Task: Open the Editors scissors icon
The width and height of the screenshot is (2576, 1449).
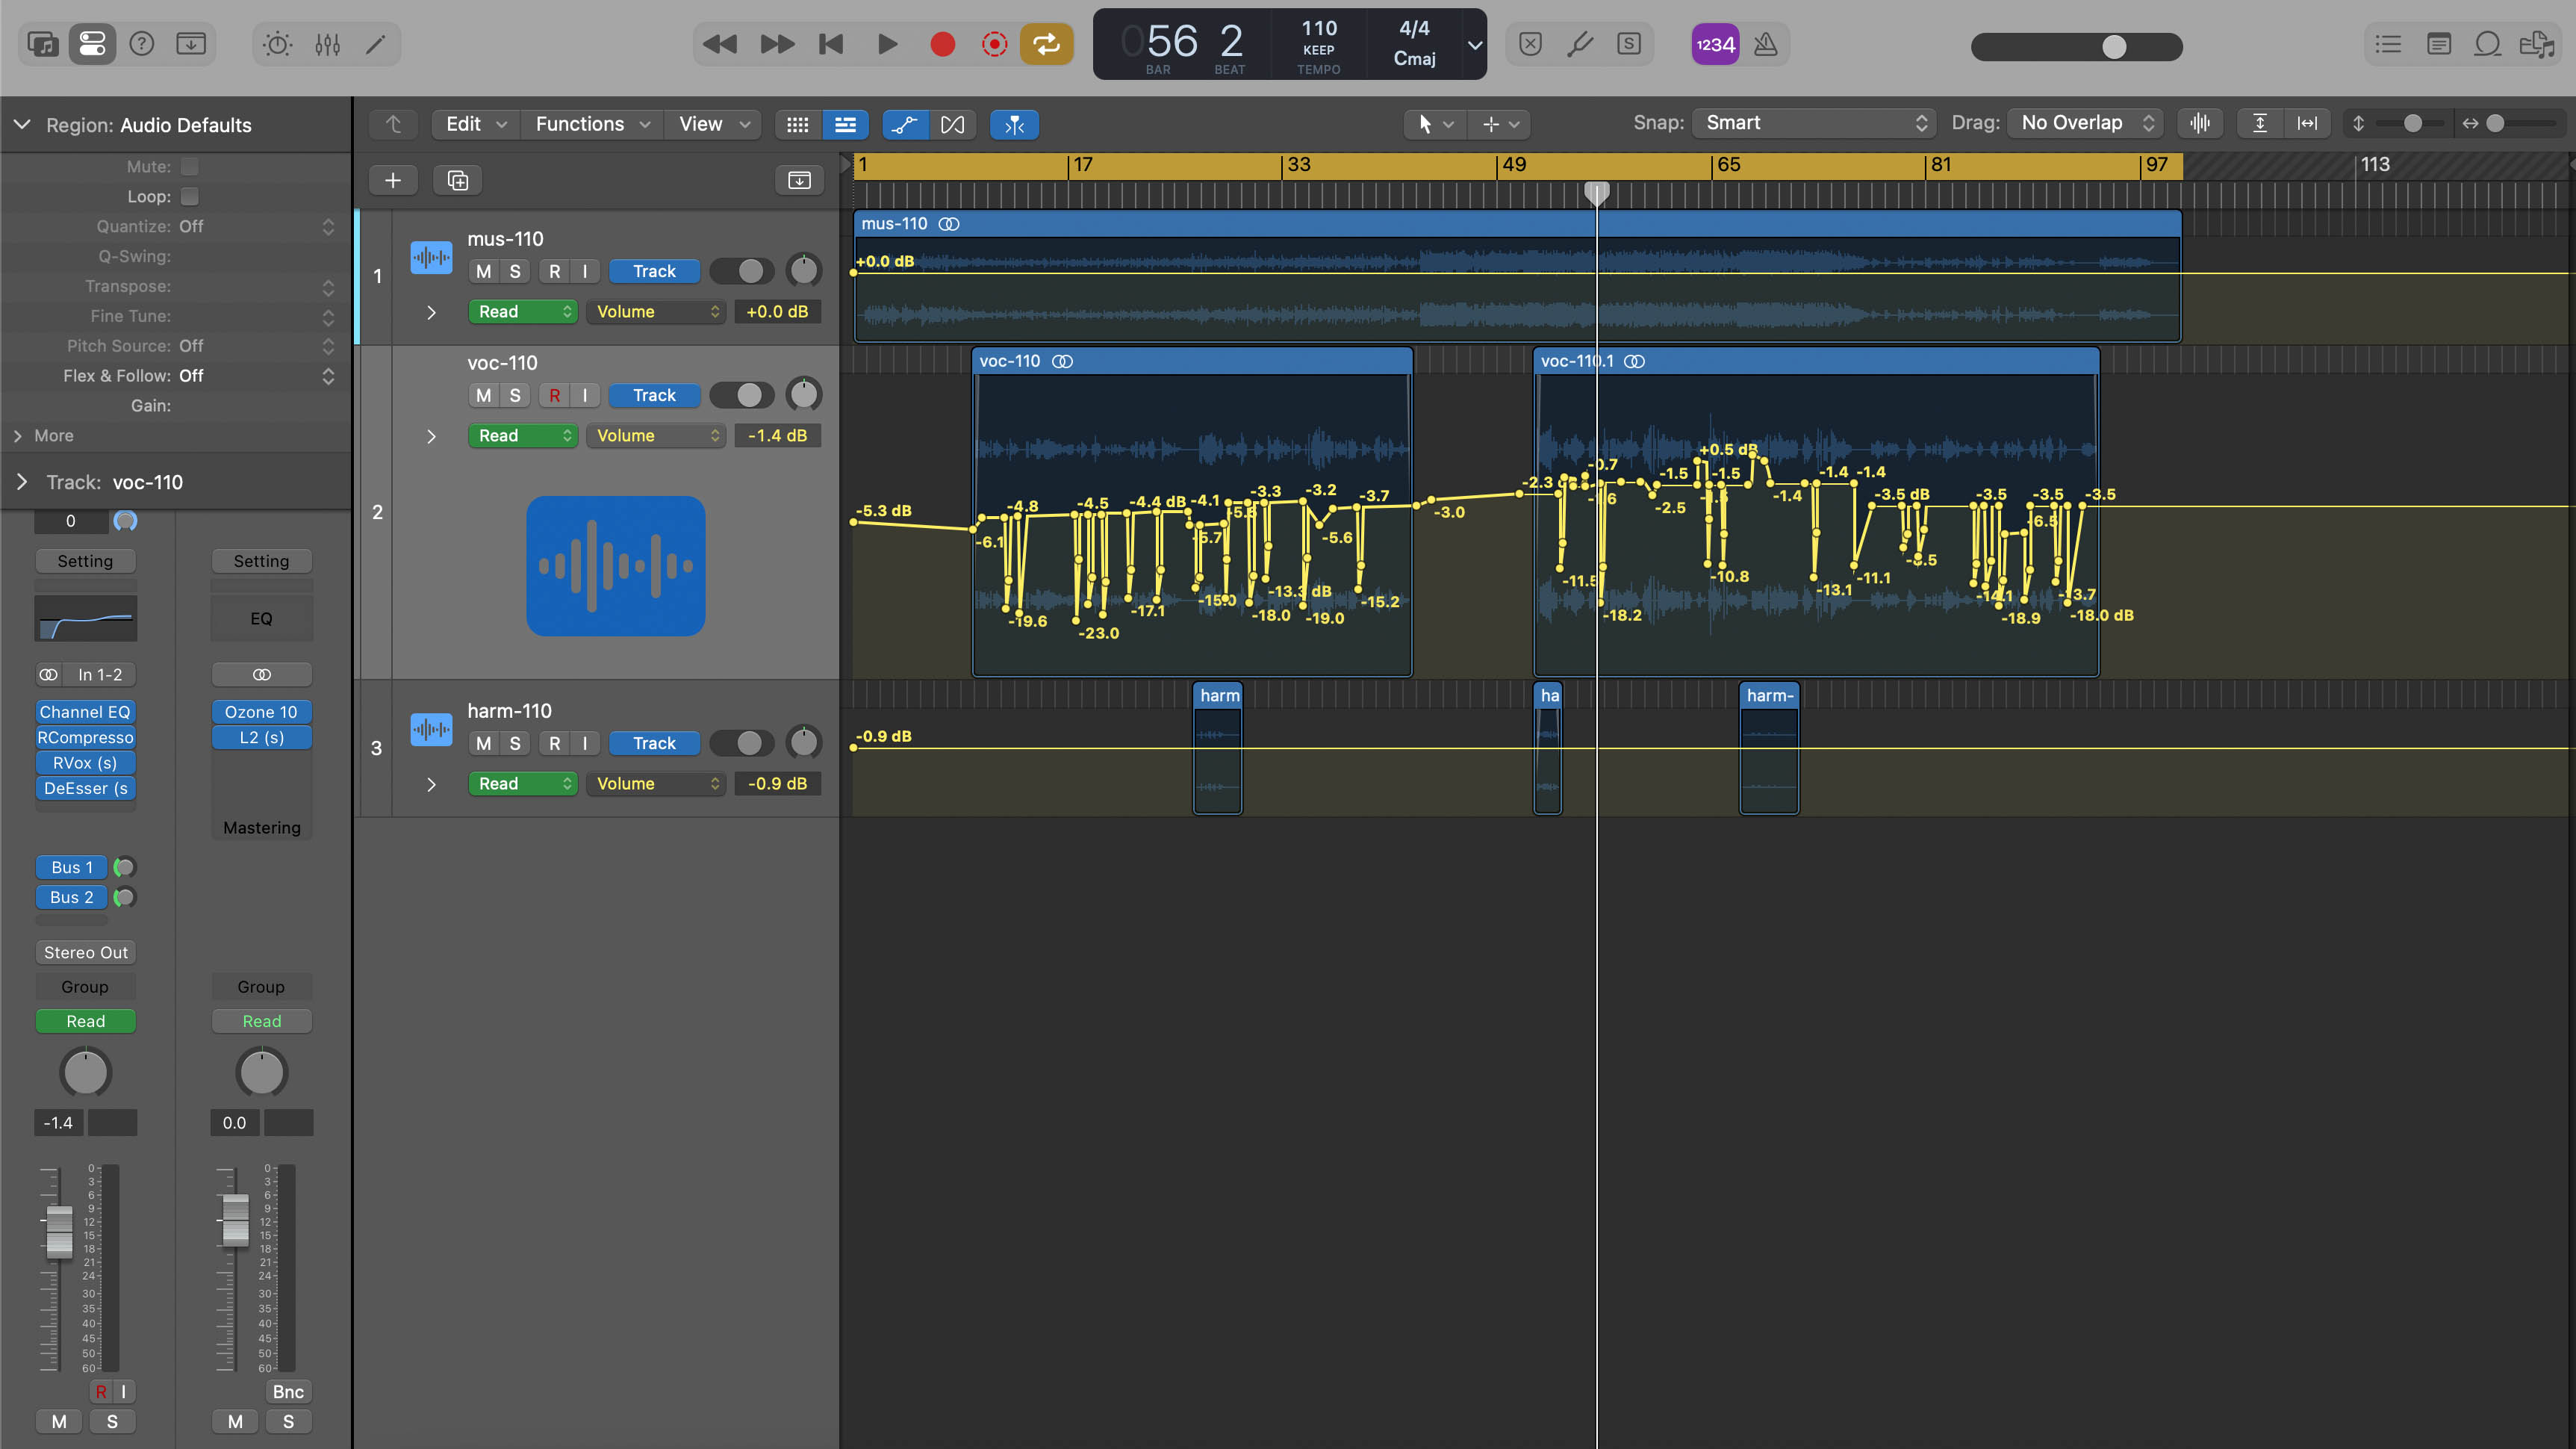Action: click(x=376, y=44)
